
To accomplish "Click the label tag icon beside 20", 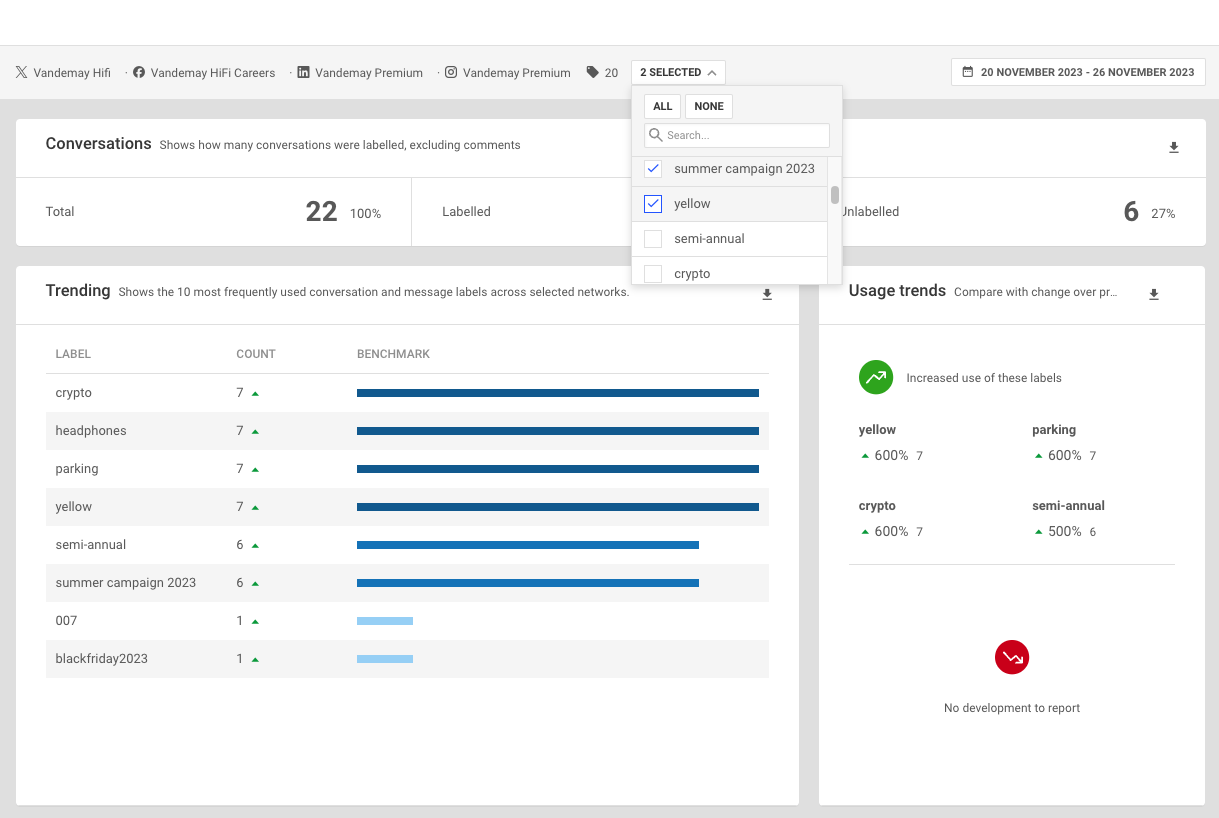I will (x=593, y=72).
